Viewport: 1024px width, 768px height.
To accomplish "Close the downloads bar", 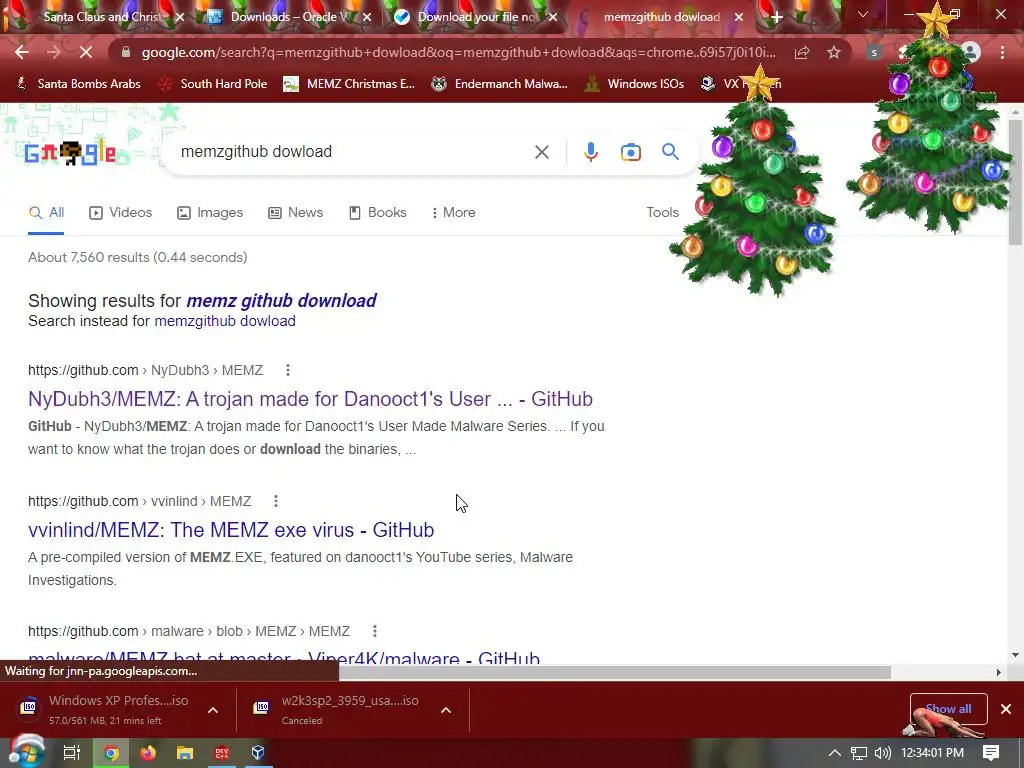I will [x=1006, y=709].
